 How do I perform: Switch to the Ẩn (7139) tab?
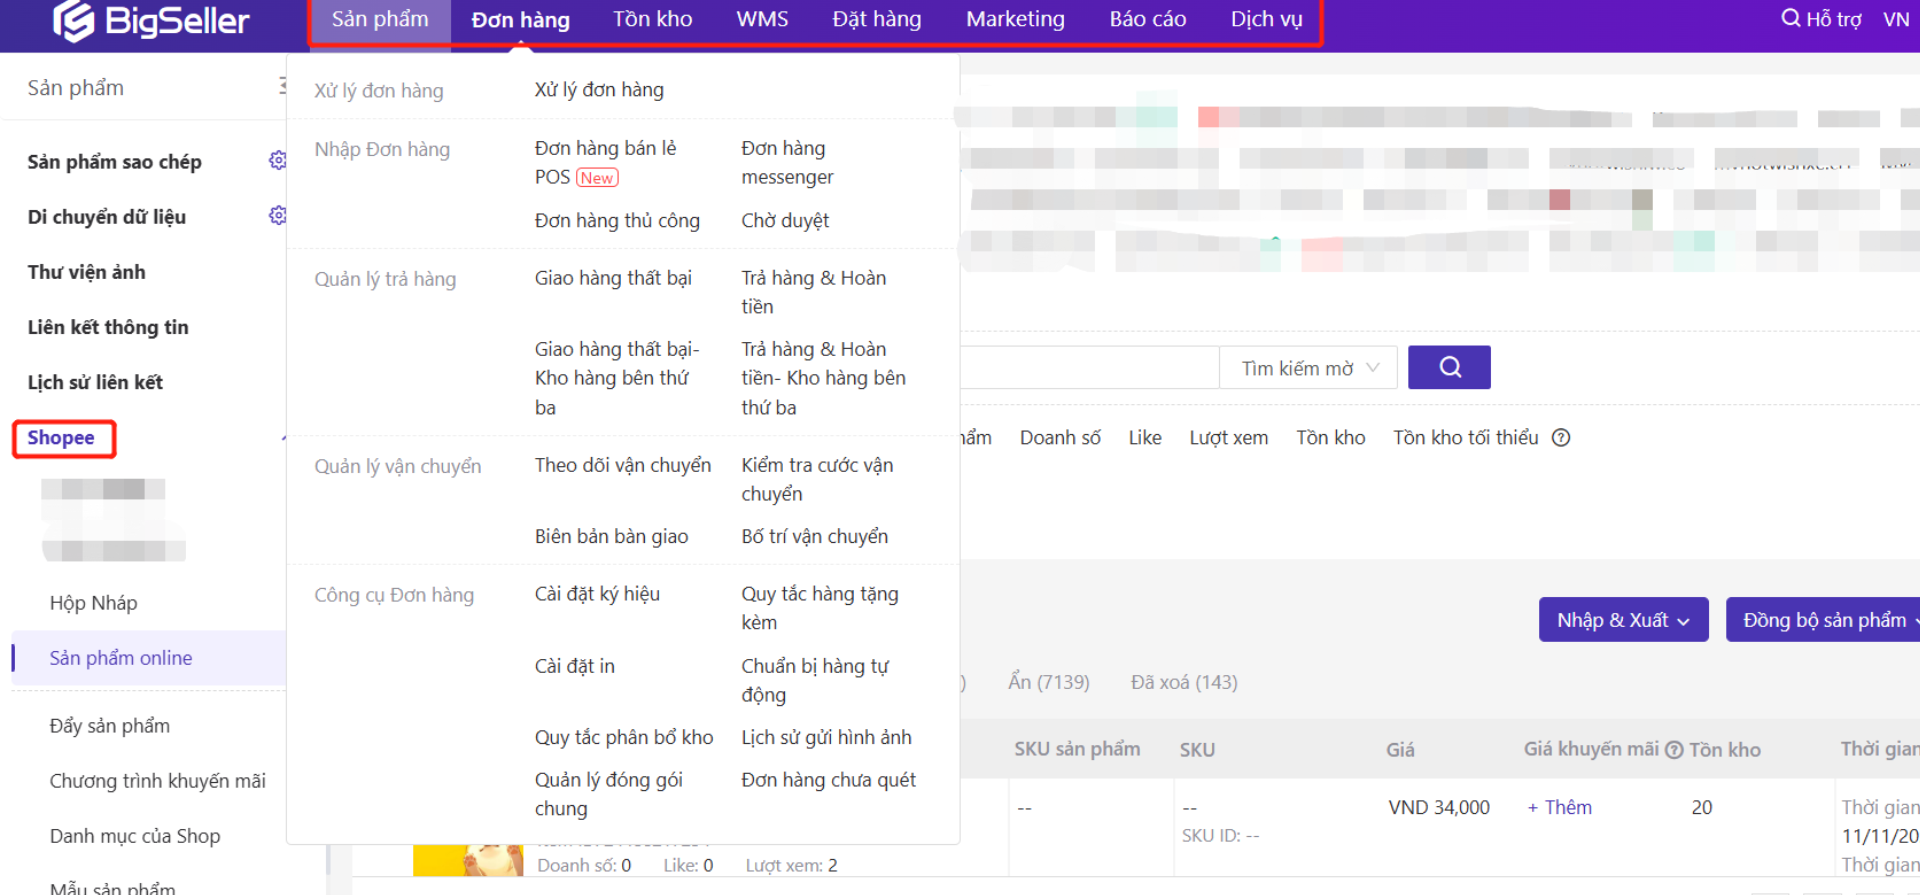tap(1048, 682)
